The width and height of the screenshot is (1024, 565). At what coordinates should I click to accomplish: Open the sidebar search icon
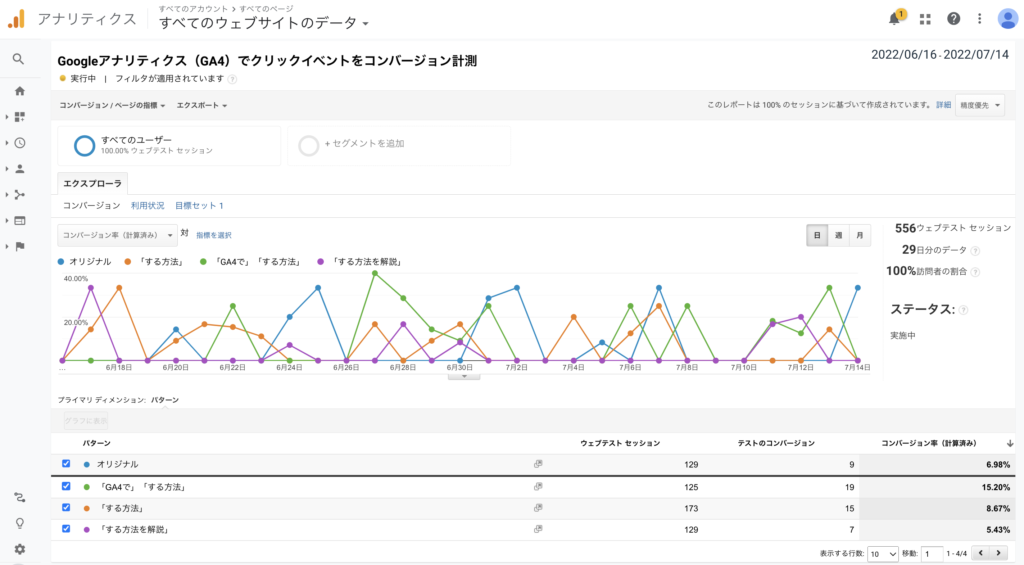pyautogui.click(x=18, y=59)
